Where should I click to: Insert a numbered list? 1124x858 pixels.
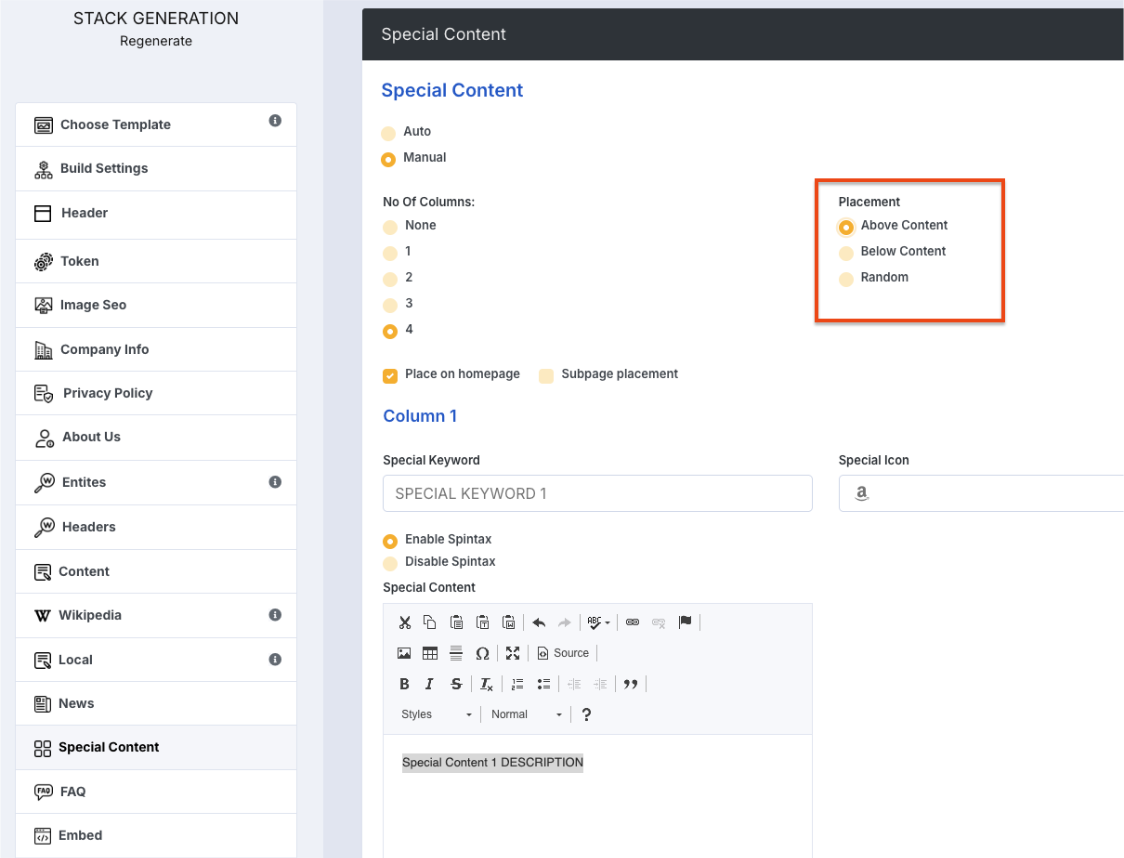[518, 684]
